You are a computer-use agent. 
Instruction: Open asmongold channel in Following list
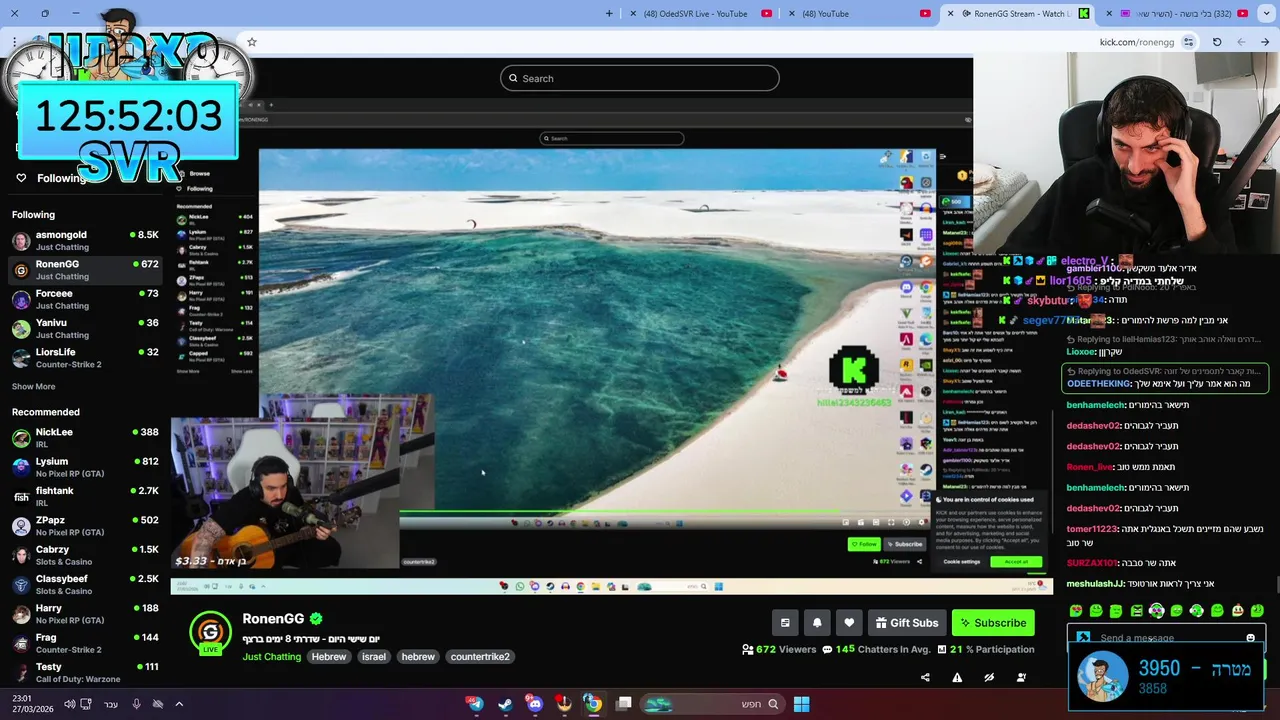tap(85, 241)
